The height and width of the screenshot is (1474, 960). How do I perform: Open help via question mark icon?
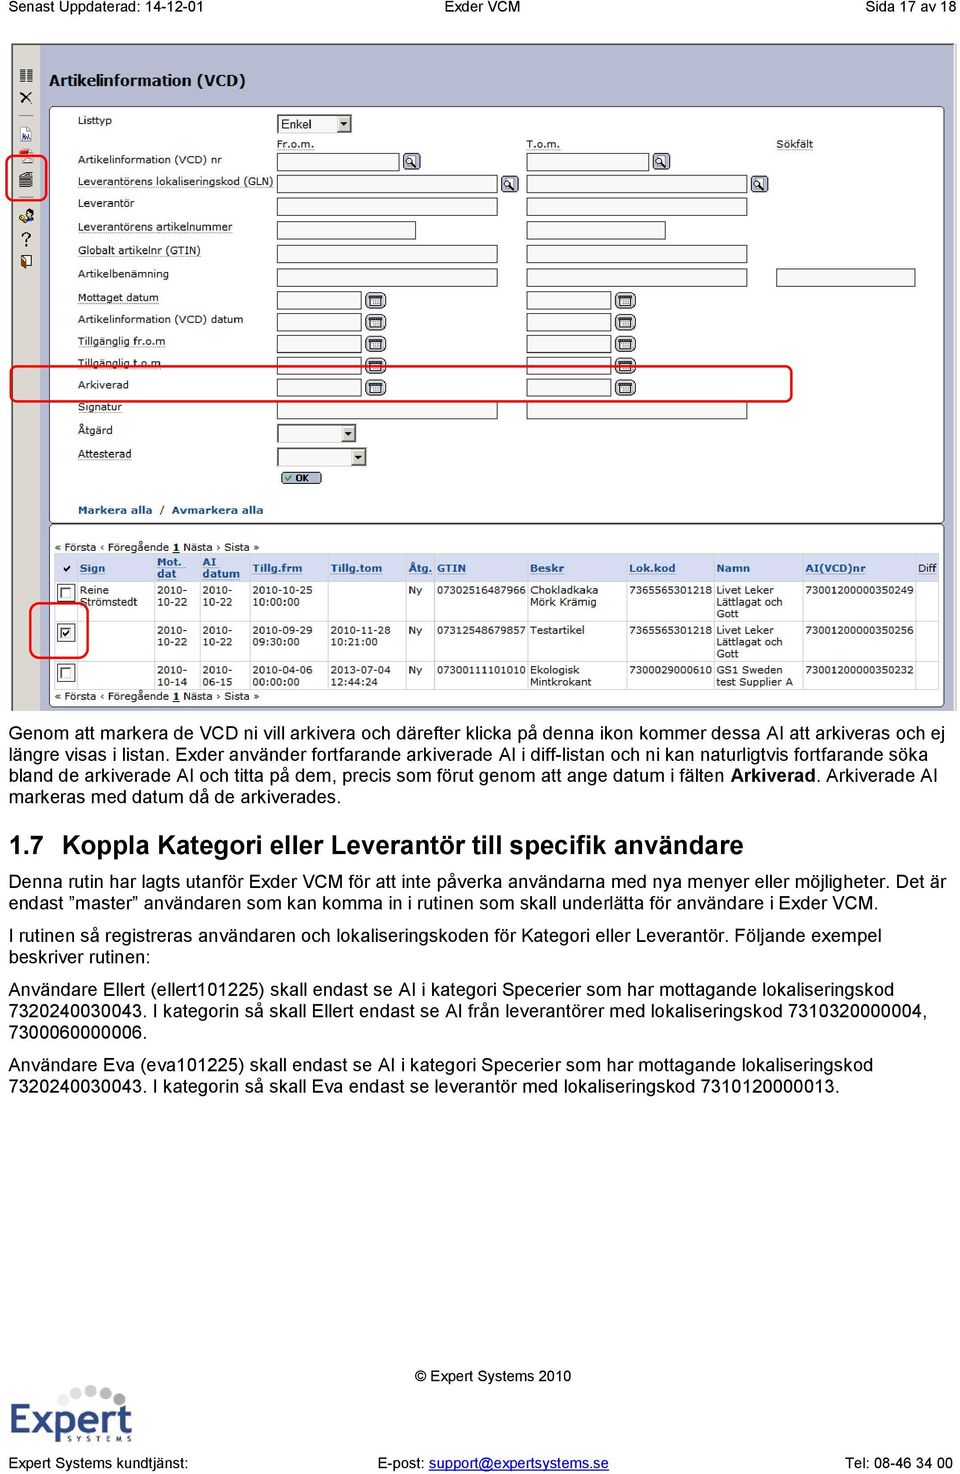(26, 239)
